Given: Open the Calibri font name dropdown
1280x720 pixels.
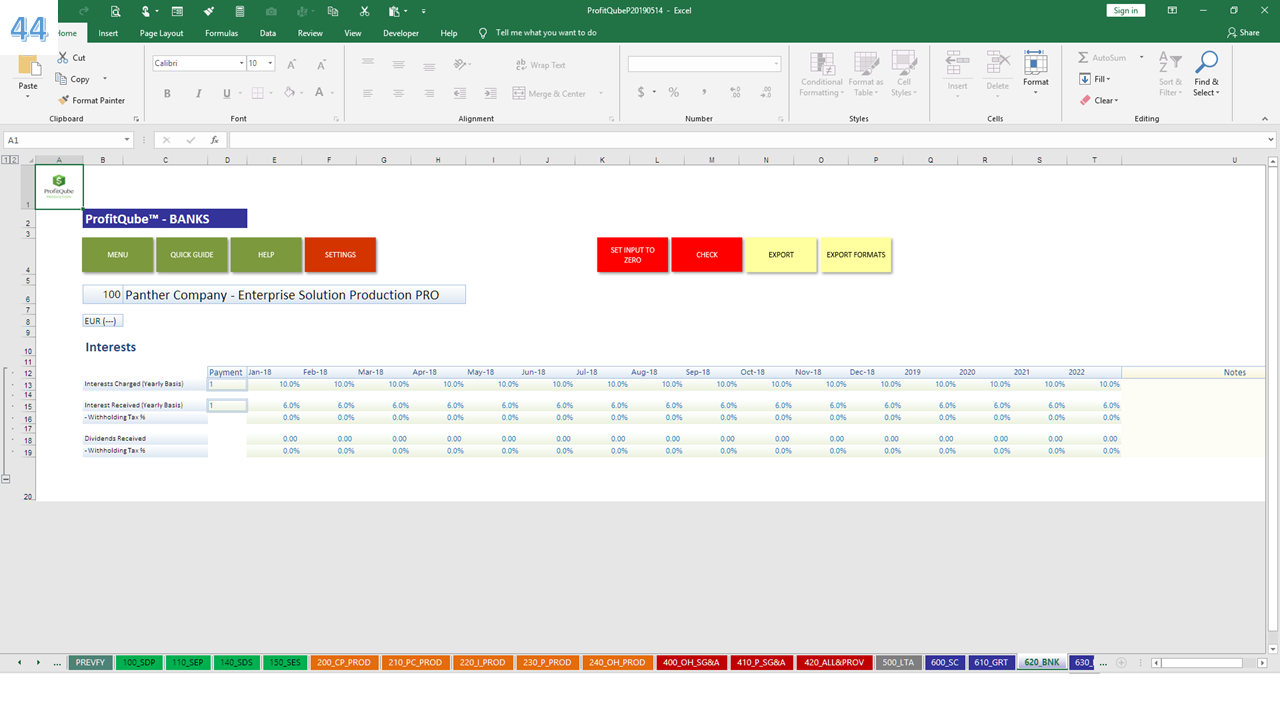Looking at the screenshot, I should pyautogui.click(x=241, y=63).
